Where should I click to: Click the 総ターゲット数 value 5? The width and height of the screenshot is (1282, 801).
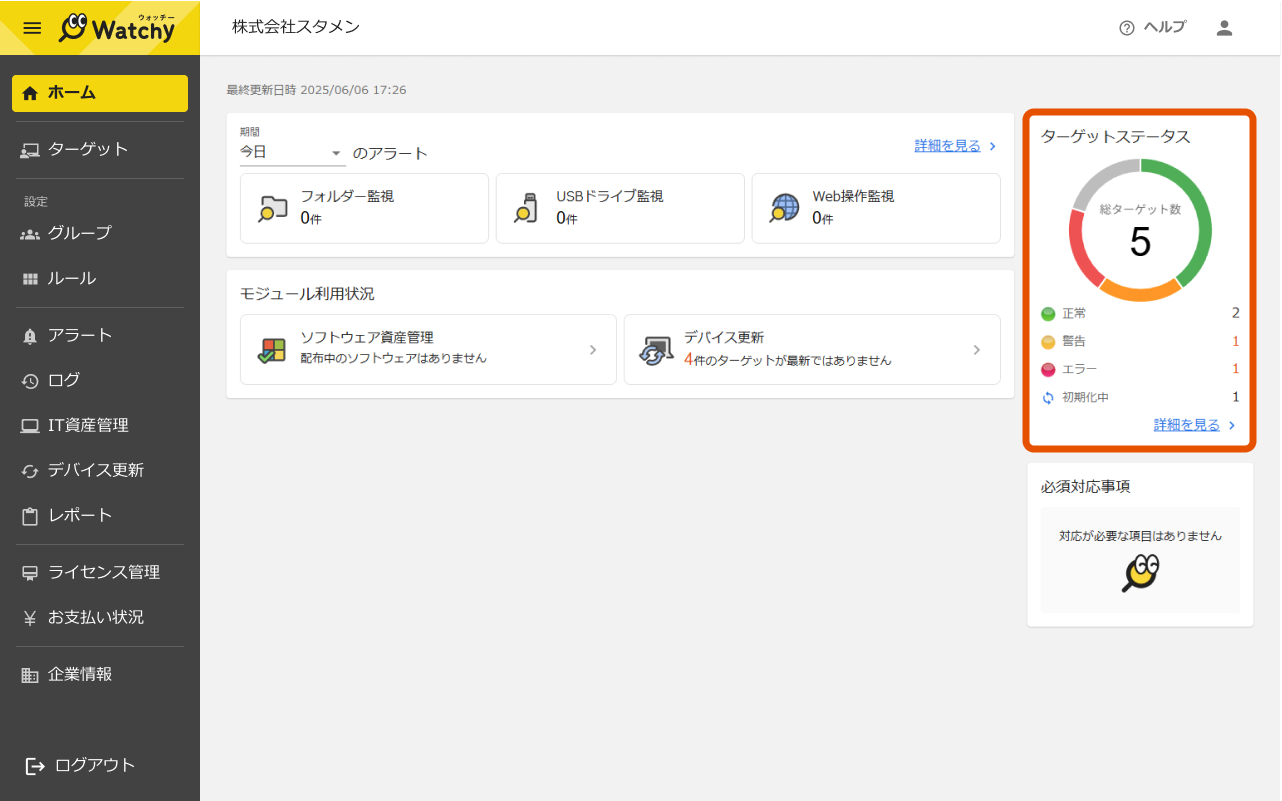[x=1140, y=242]
